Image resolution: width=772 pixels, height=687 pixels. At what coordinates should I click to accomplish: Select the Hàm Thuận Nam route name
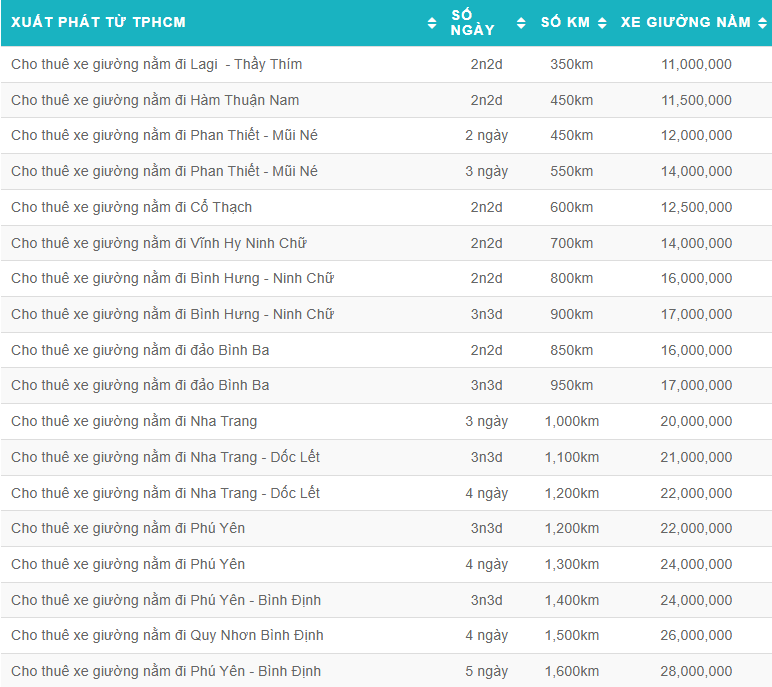(155, 100)
